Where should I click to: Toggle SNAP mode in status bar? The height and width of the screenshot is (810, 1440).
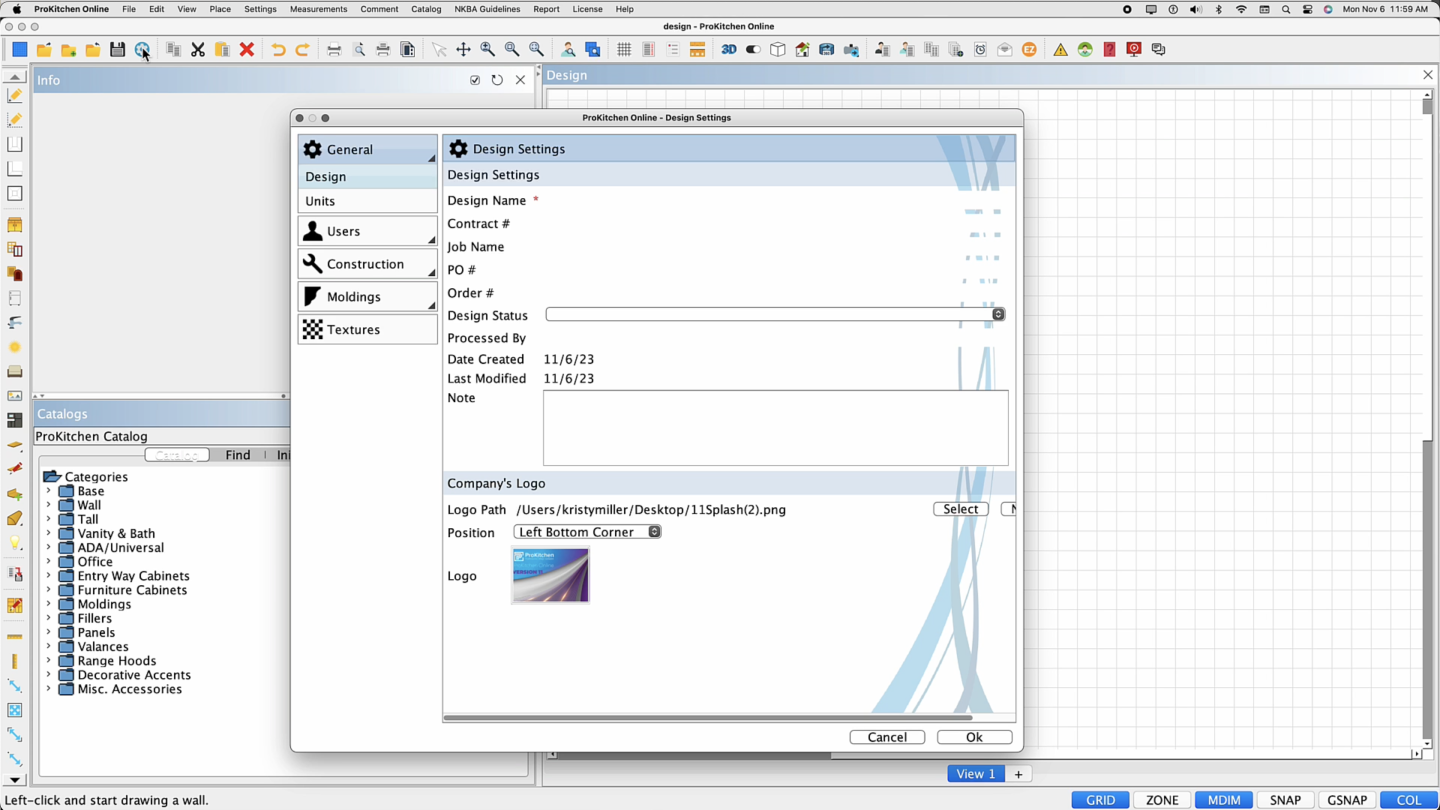pyautogui.click(x=1285, y=800)
